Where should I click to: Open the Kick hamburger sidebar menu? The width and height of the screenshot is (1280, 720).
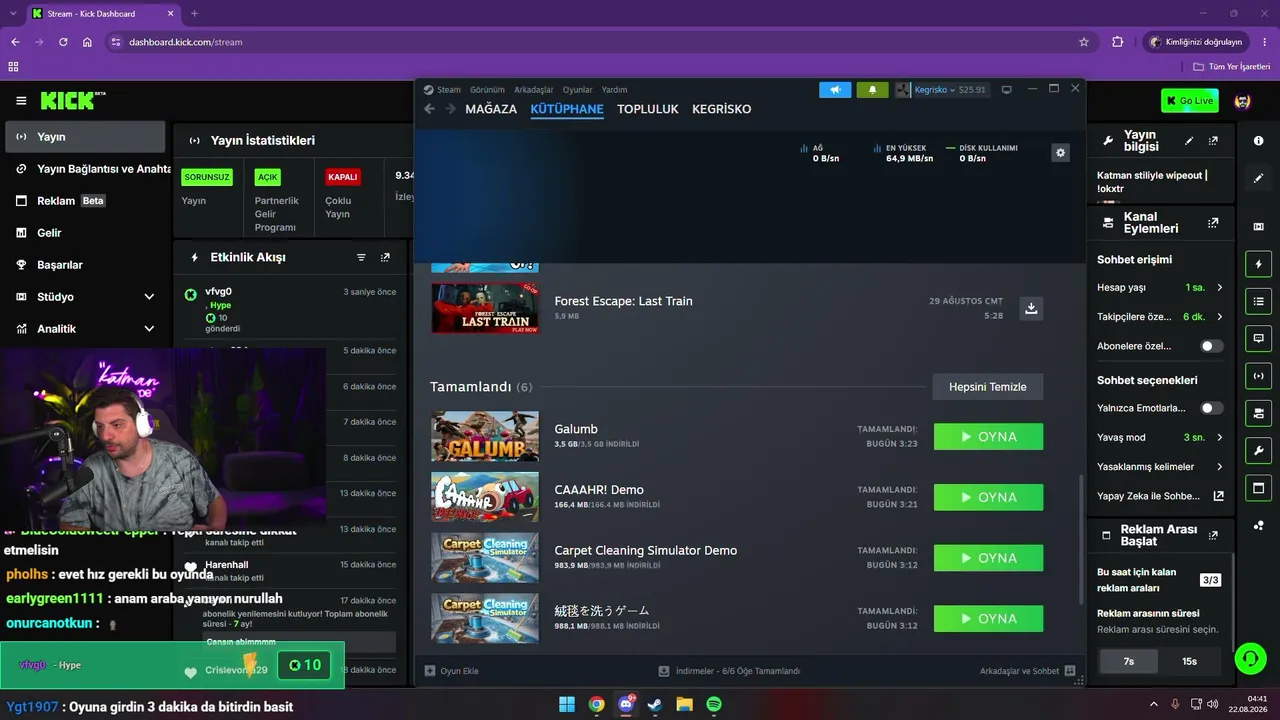[x=21, y=101]
